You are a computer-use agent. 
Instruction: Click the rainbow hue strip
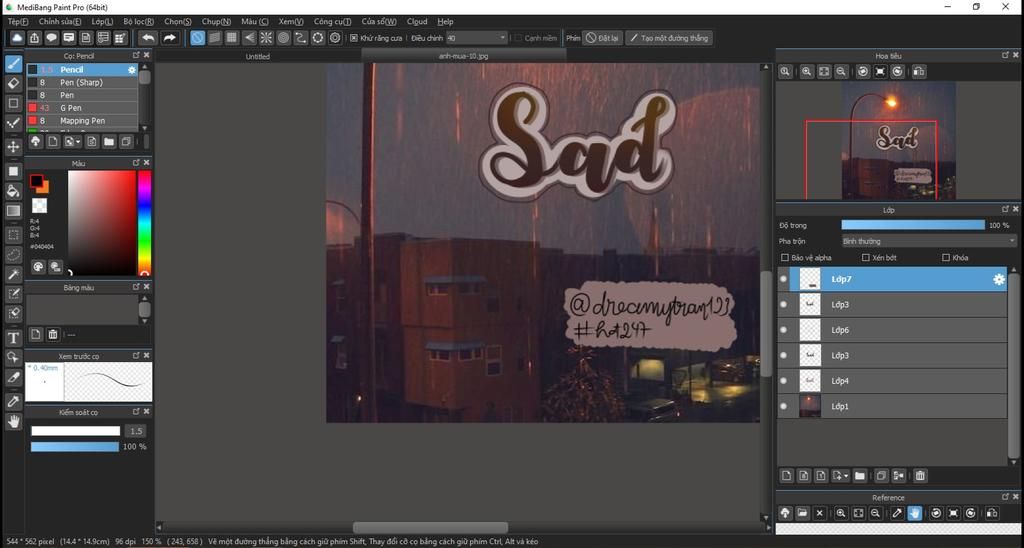pyautogui.click(x=144, y=223)
